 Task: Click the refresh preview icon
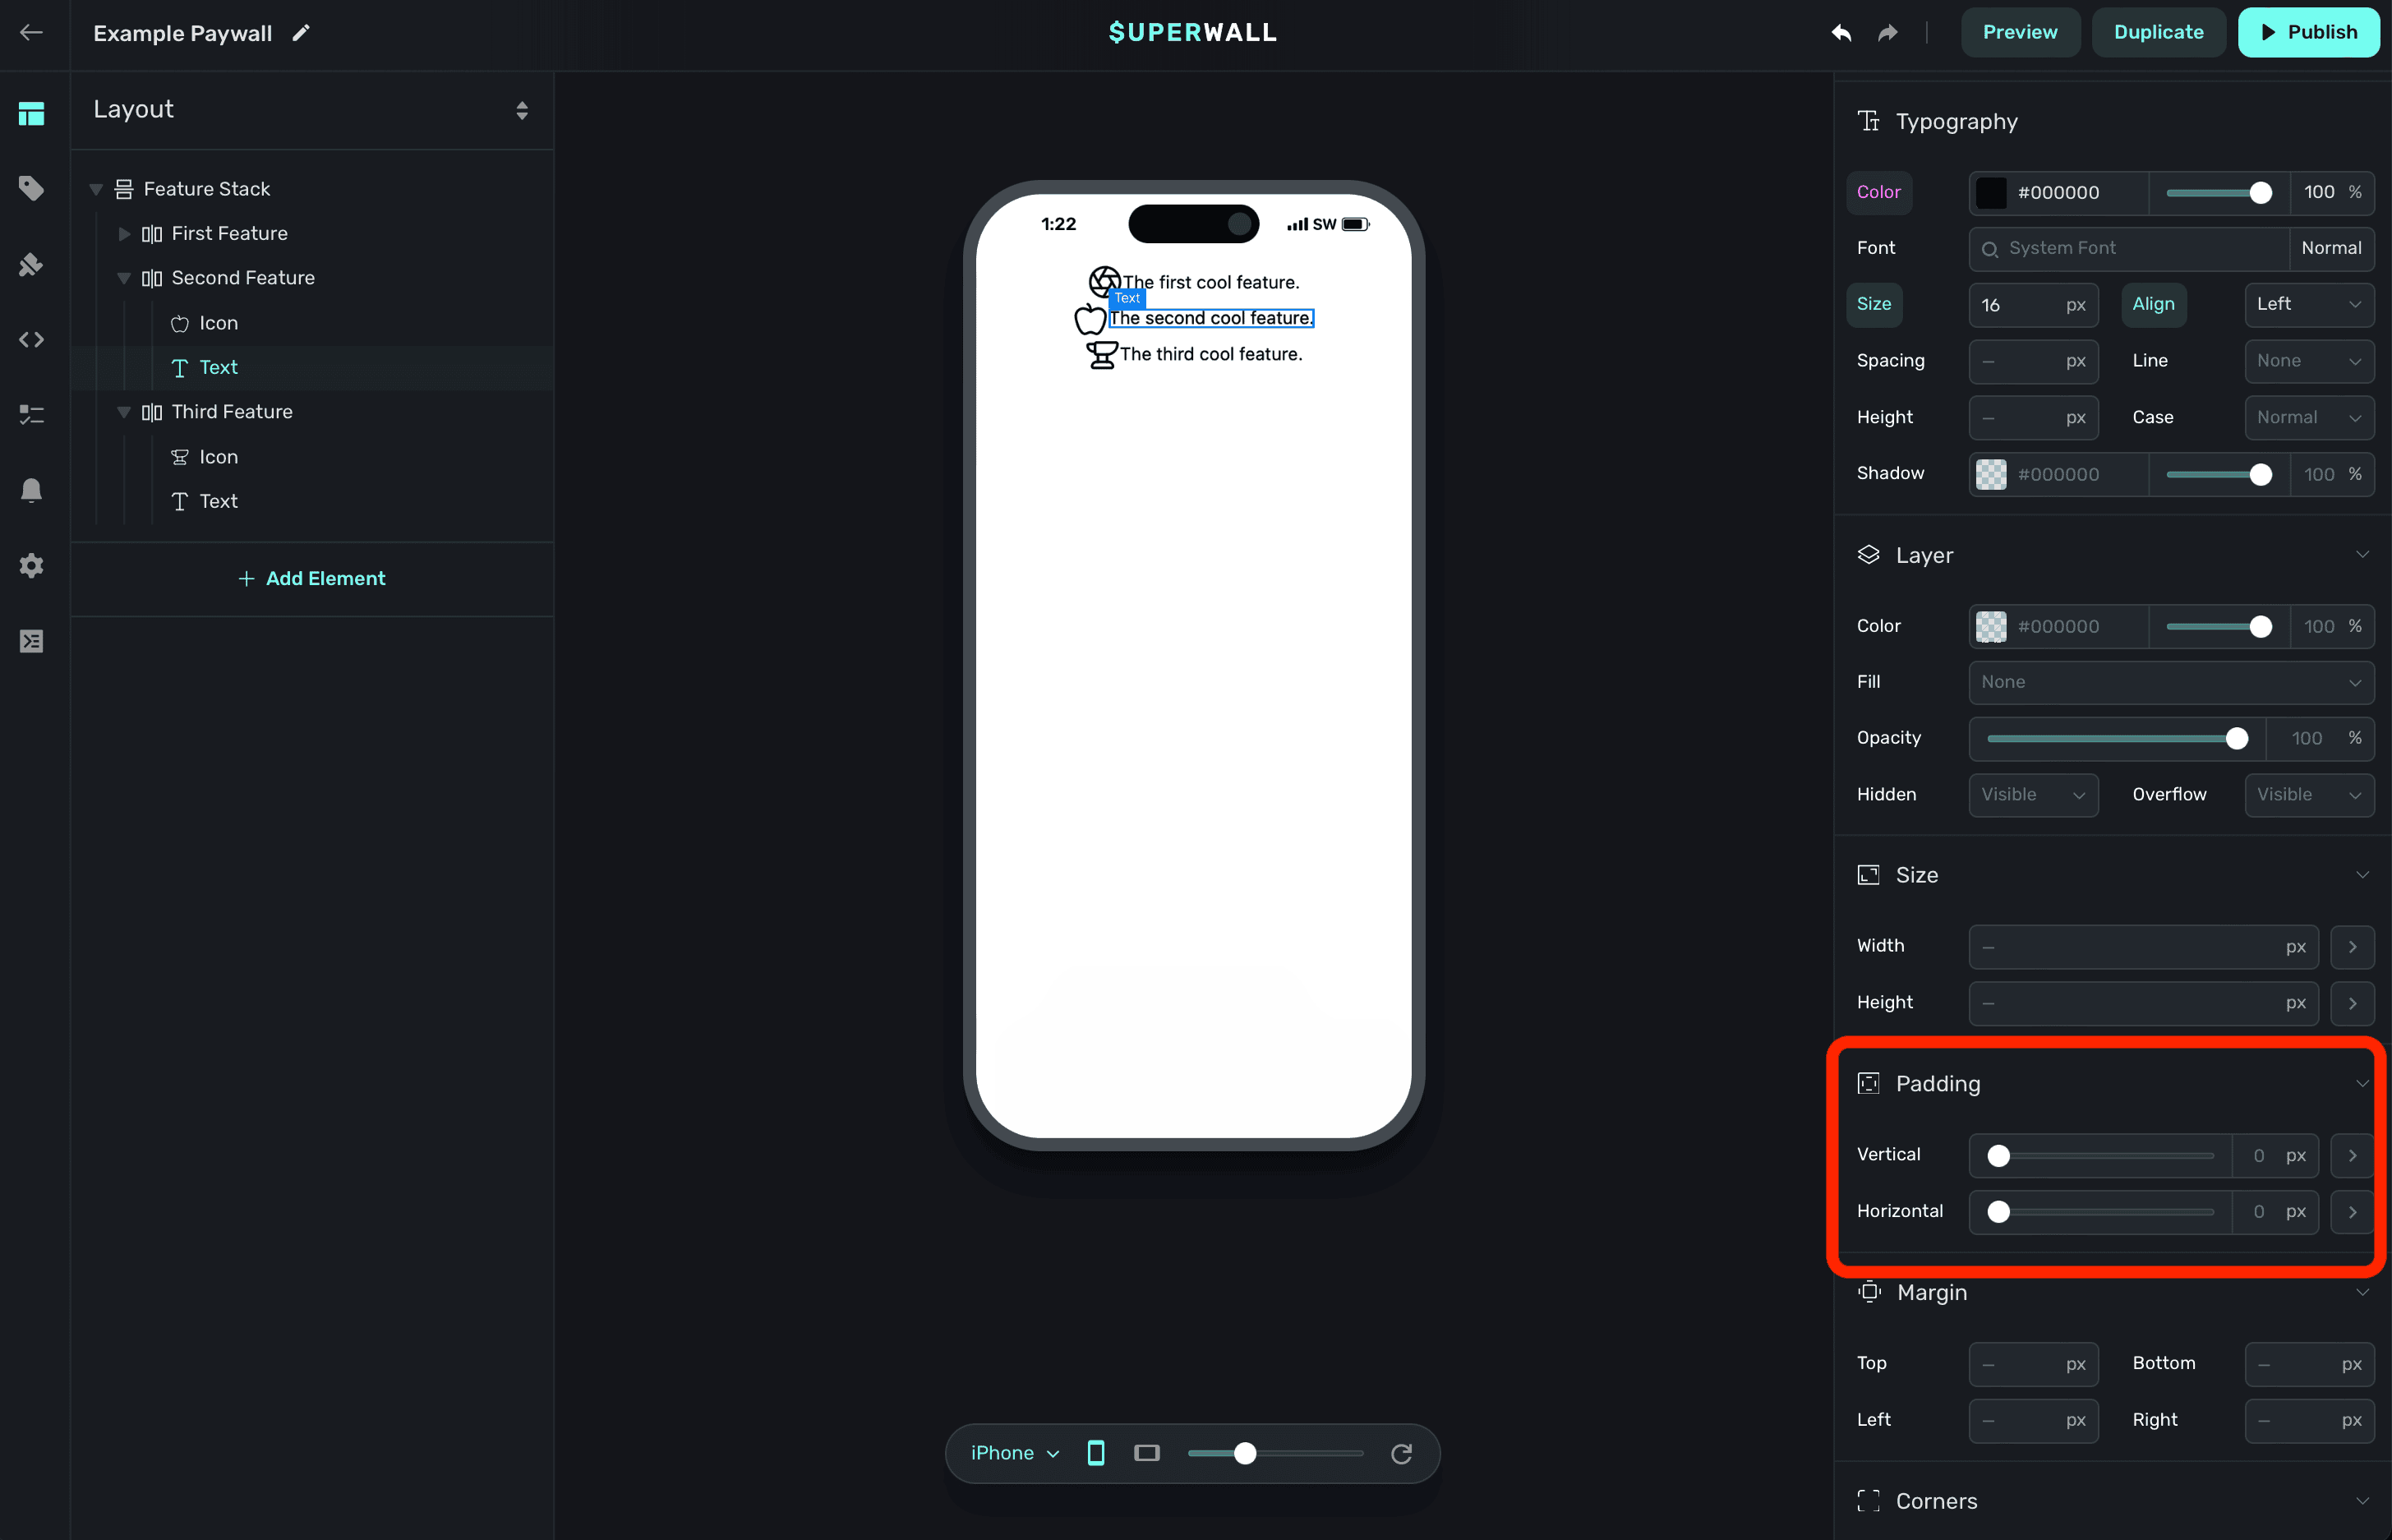(1401, 1453)
